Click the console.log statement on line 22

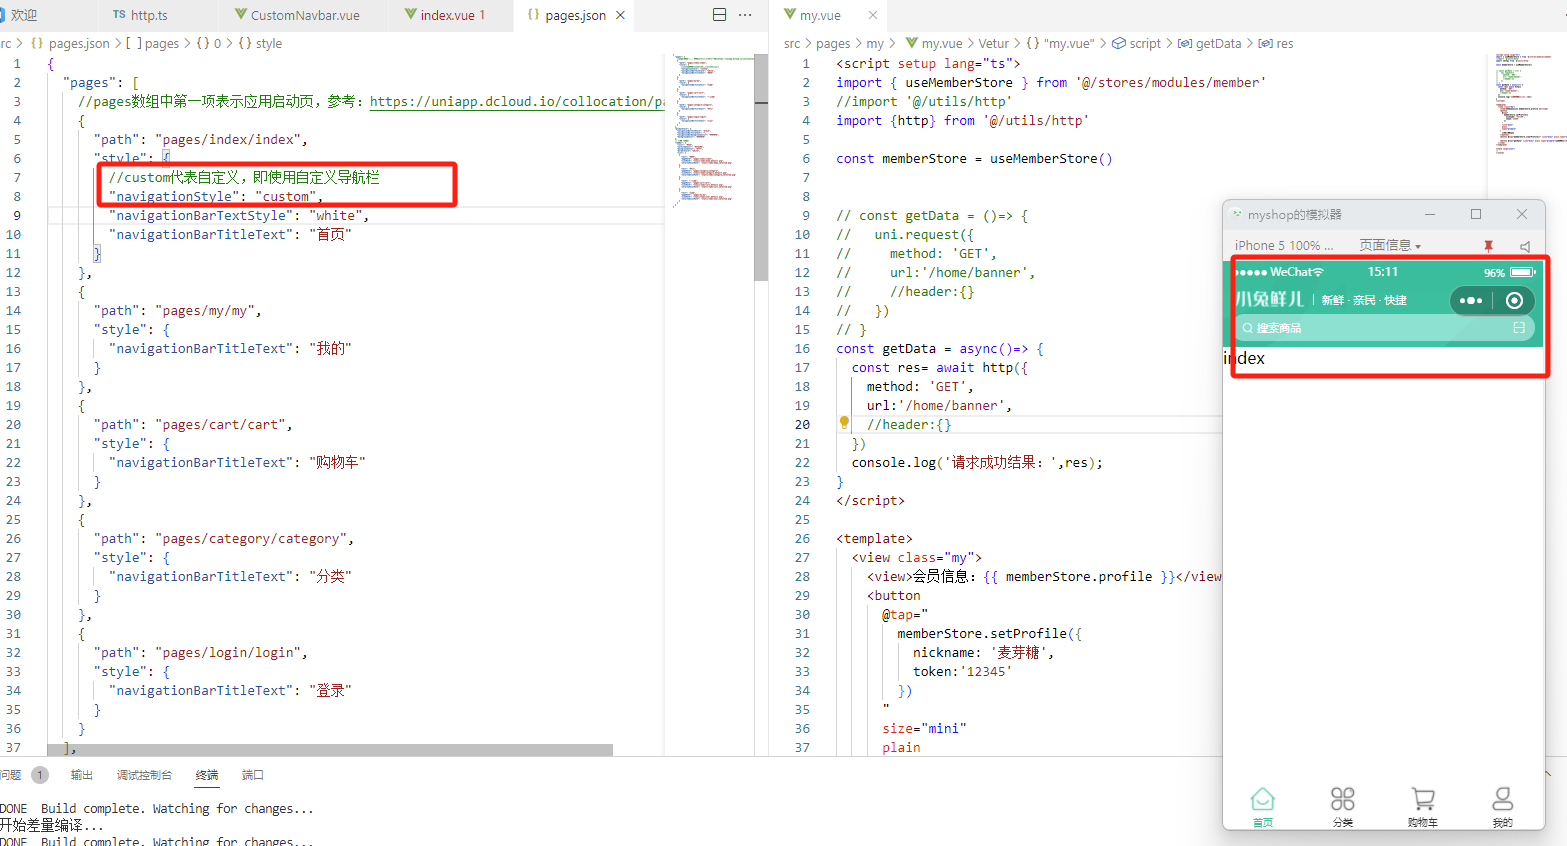(977, 462)
